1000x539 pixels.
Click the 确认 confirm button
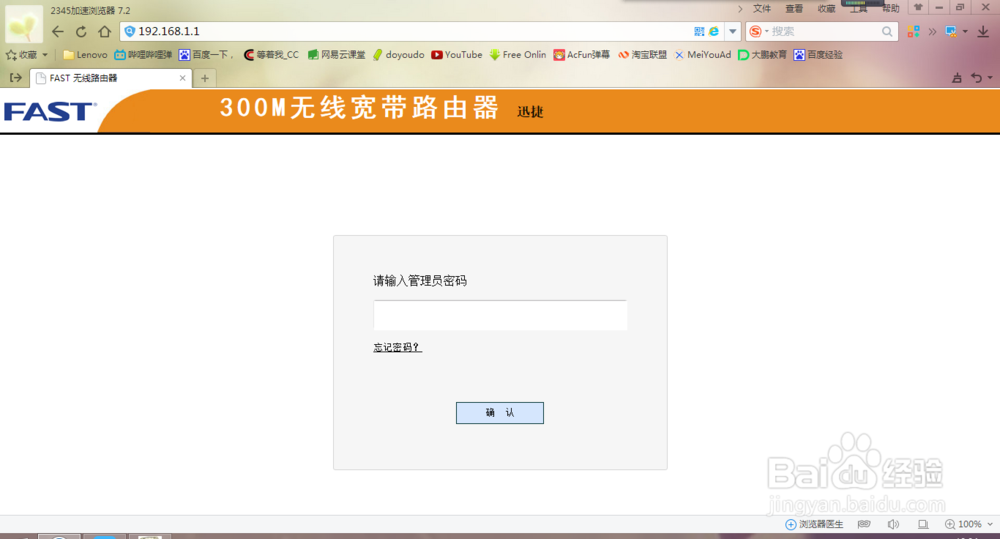pos(500,413)
